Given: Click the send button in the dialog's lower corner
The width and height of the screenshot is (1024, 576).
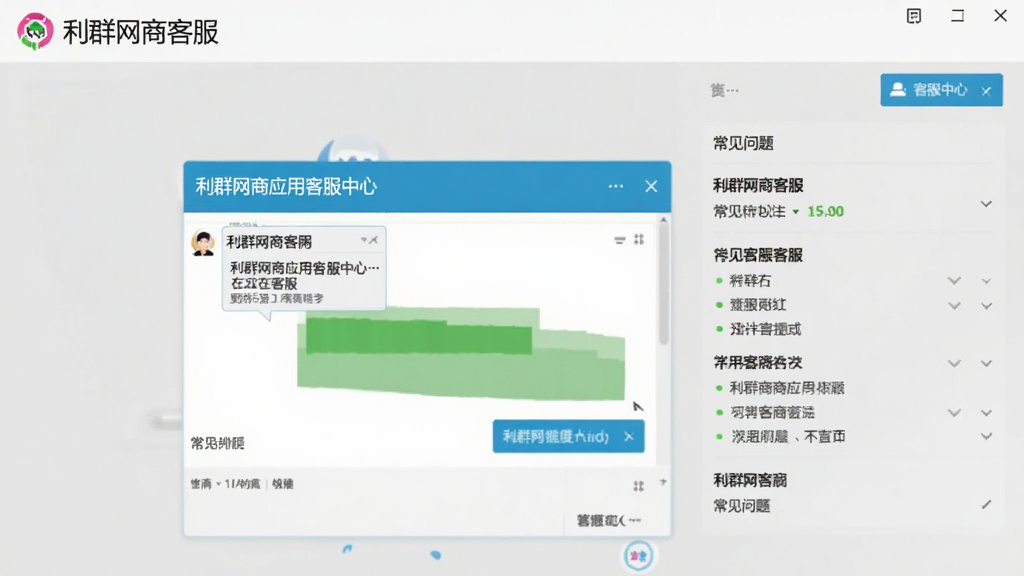Looking at the screenshot, I should (x=609, y=520).
